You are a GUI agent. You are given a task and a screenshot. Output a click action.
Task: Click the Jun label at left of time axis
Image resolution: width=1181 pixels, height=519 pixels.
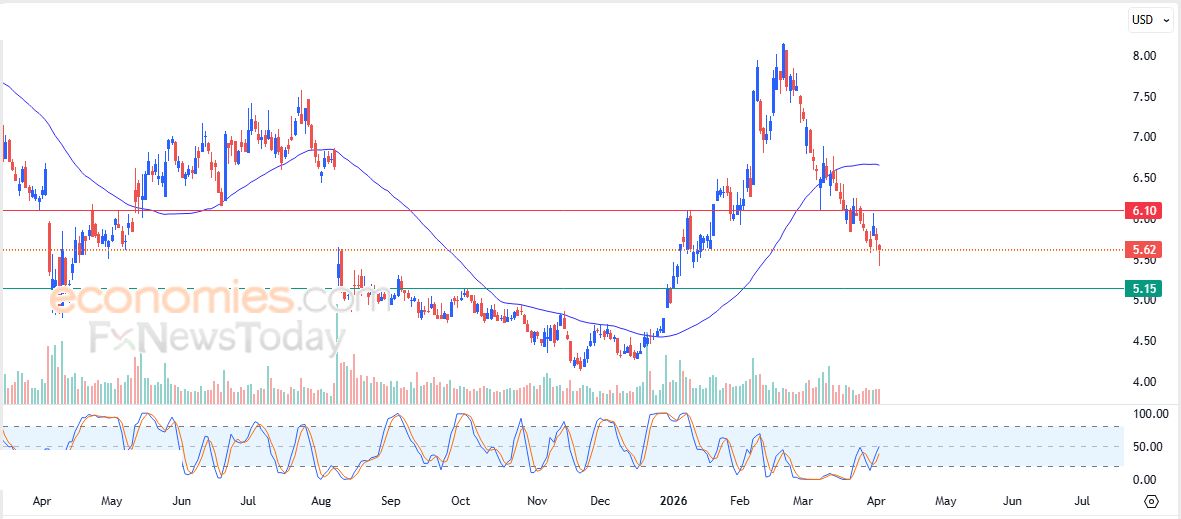(x=182, y=501)
